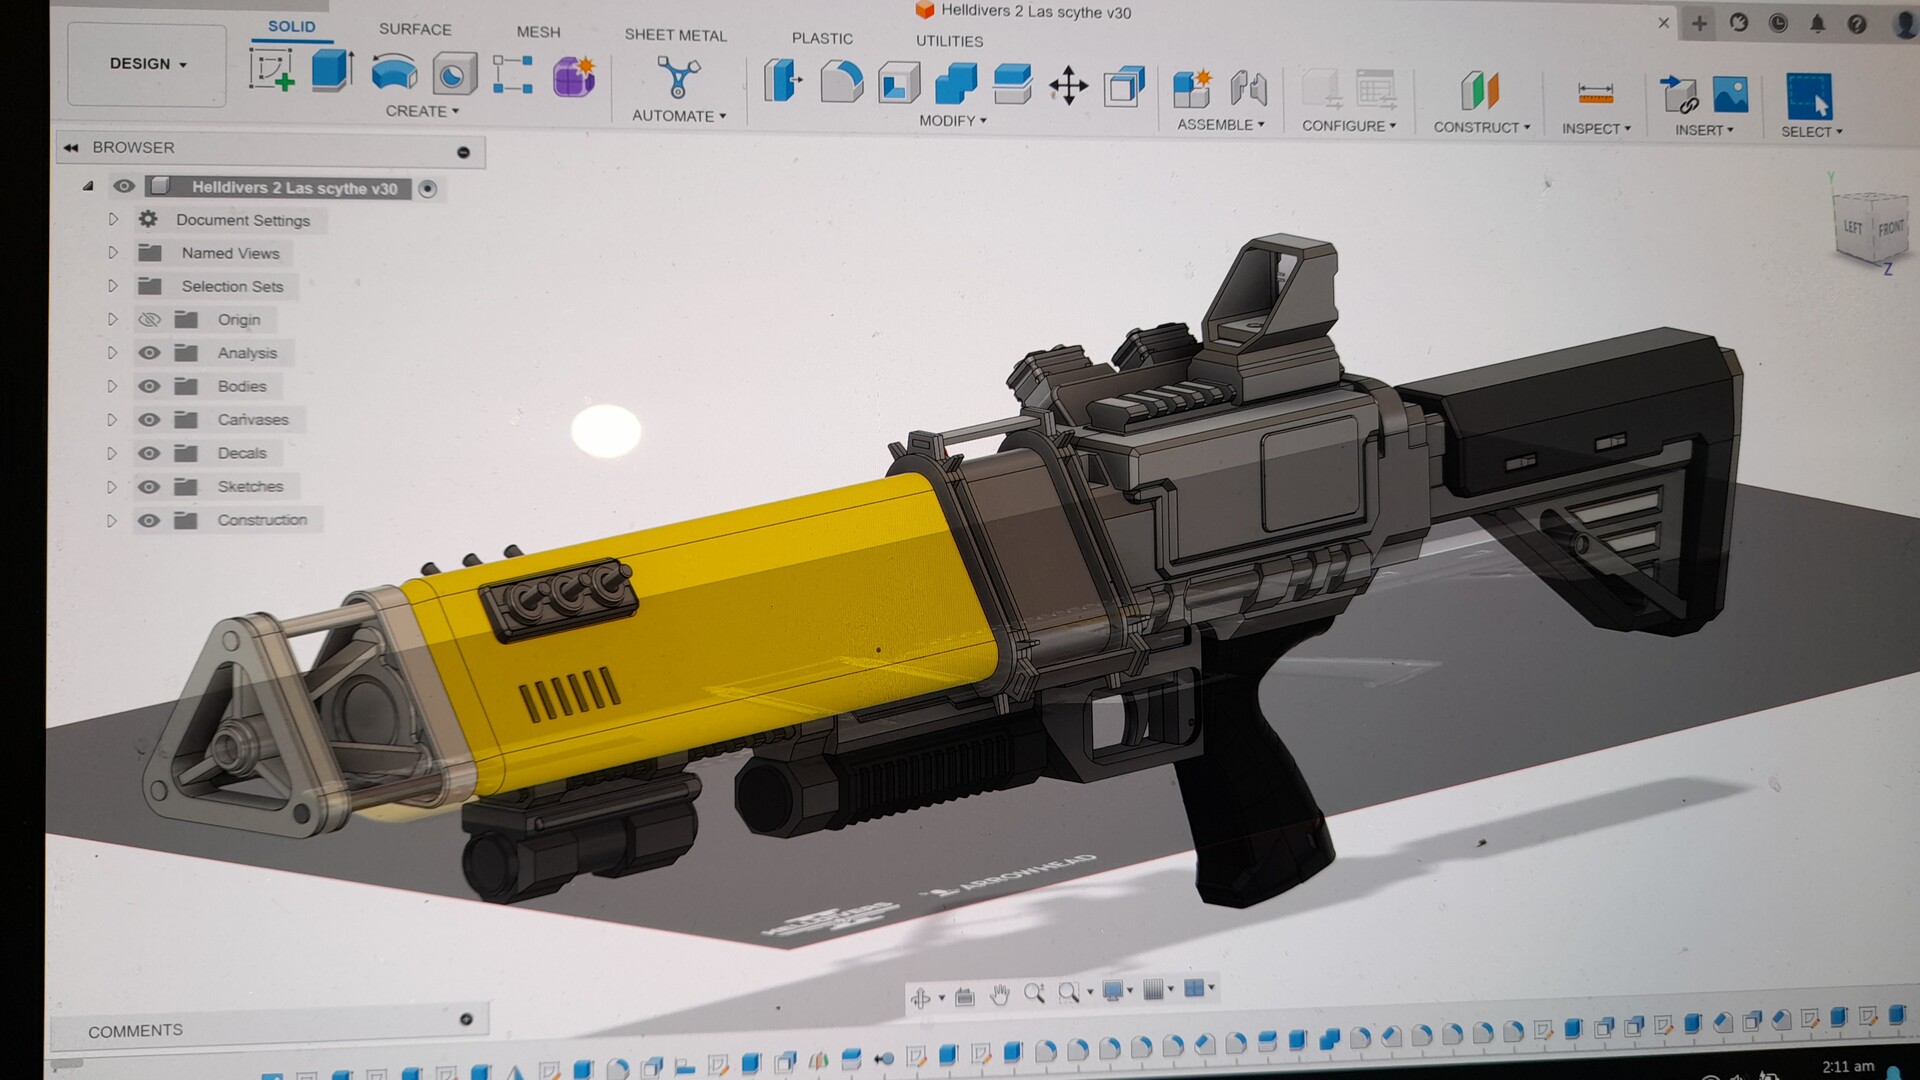
Task: Show the hidden Origin folder
Action: click(x=149, y=320)
